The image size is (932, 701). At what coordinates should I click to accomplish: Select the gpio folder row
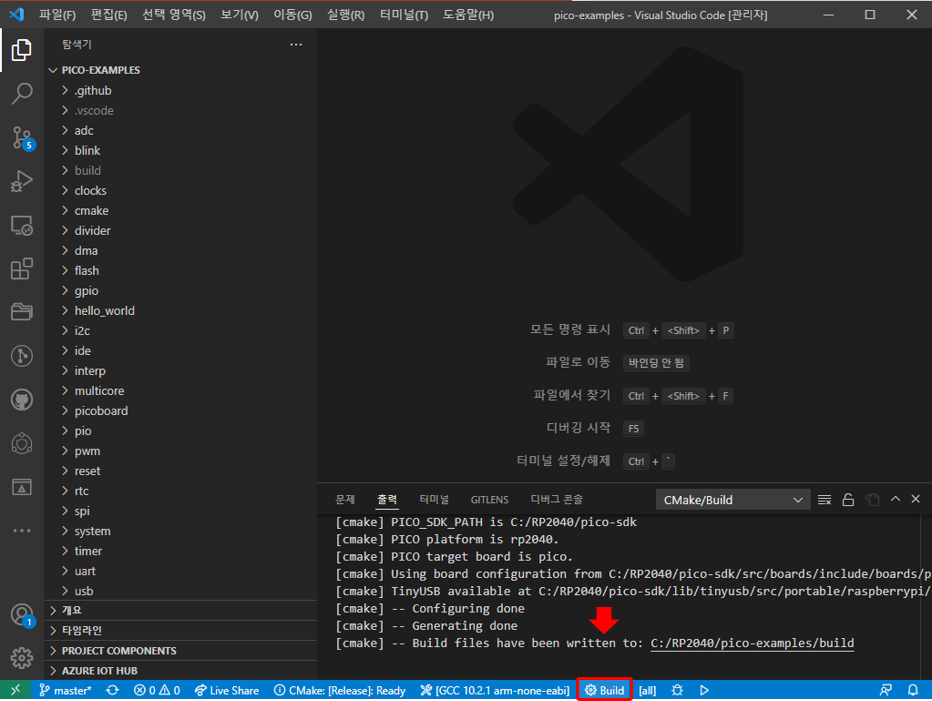pos(181,291)
